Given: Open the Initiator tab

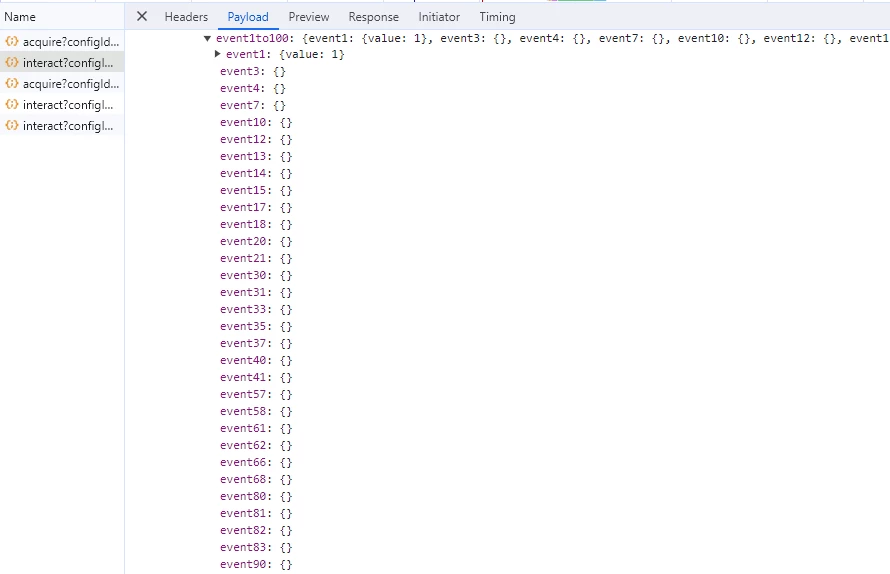Looking at the screenshot, I should pos(439,17).
